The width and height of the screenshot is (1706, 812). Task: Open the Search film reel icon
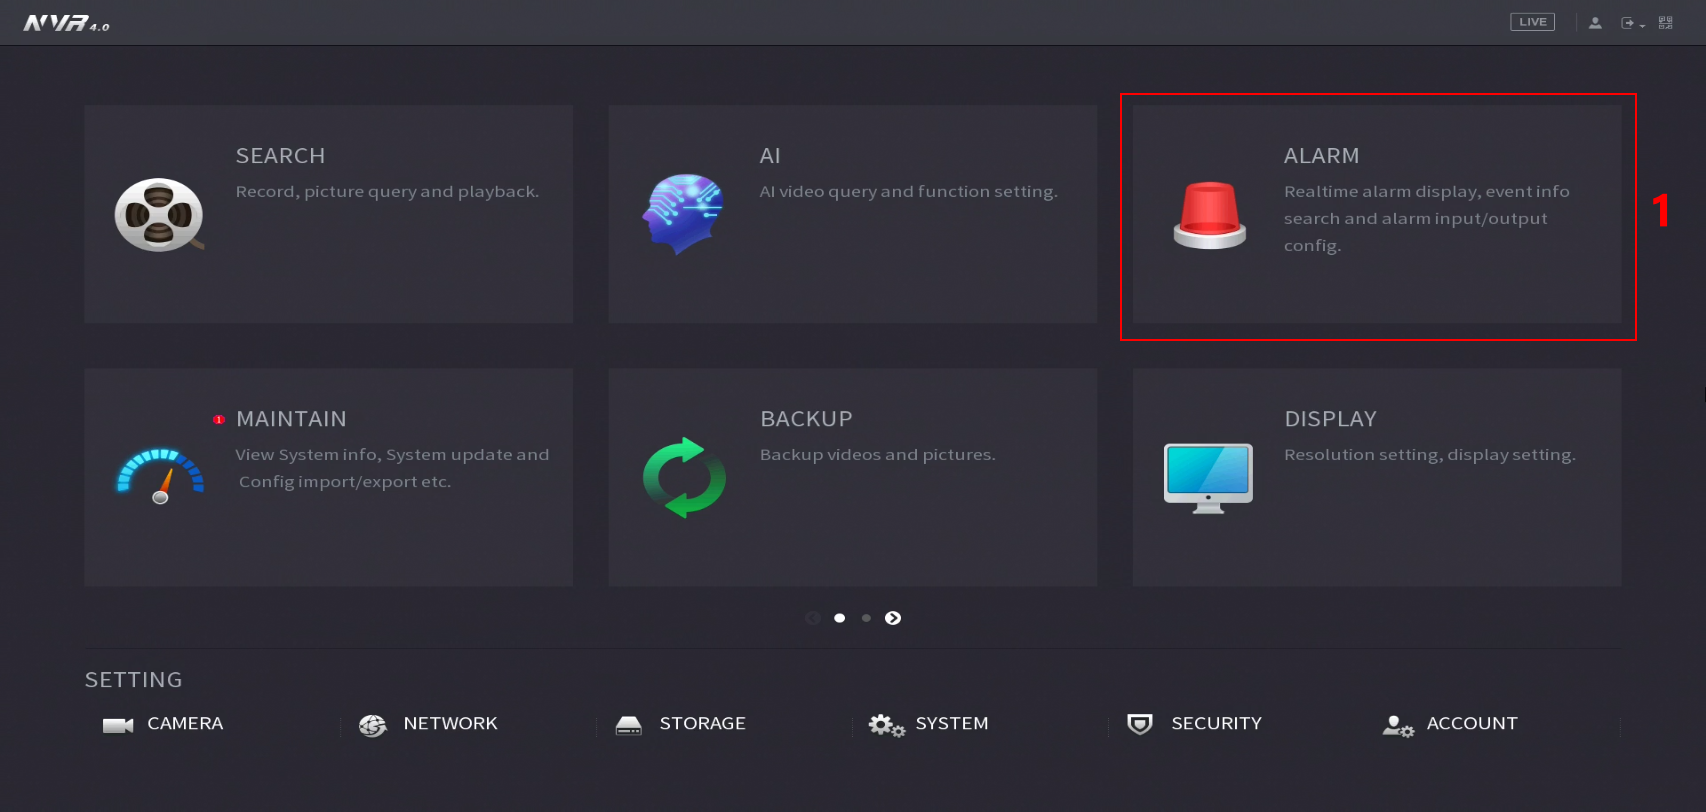pyautogui.click(x=158, y=215)
